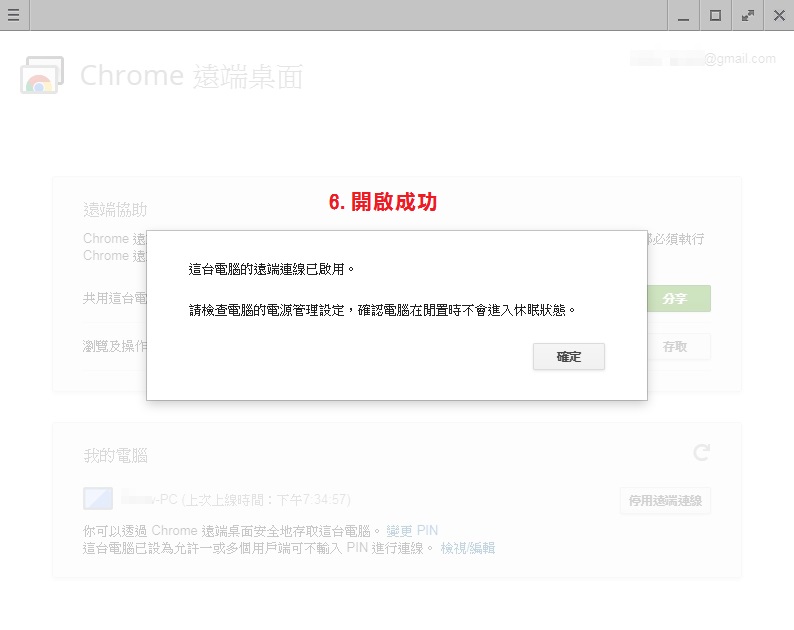The height and width of the screenshot is (630, 794).
Task: Minimize the Chrome Remote Desktop window
Action: click(683, 15)
